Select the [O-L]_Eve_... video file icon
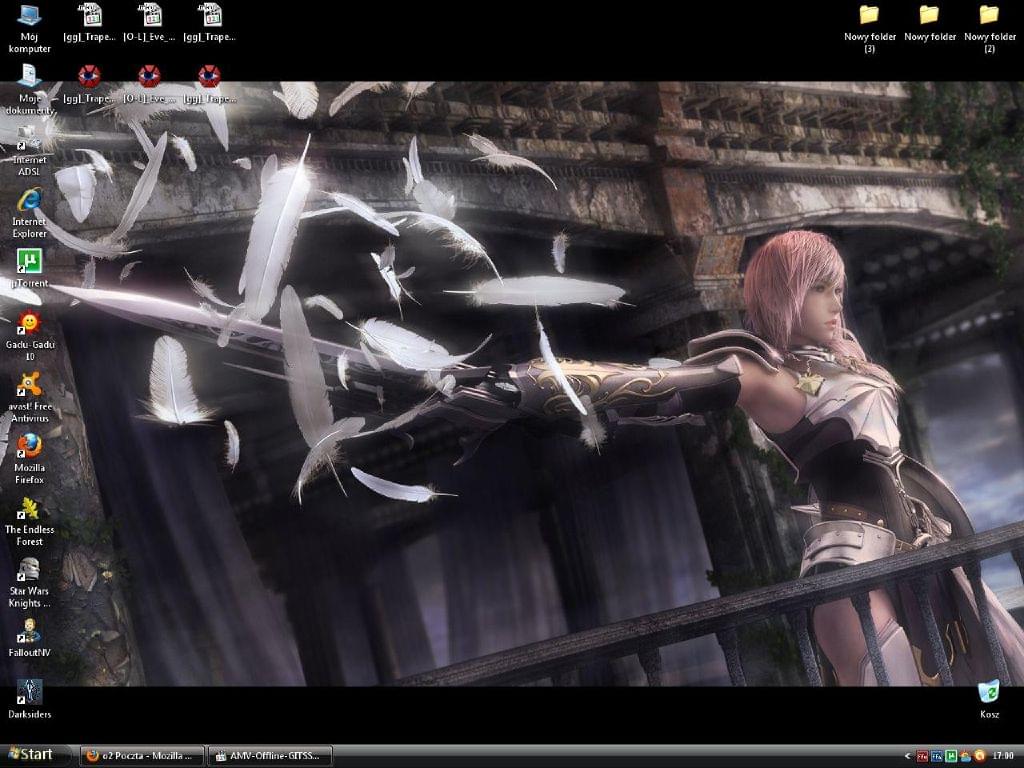1024x768 pixels. [x=150, y=23]
